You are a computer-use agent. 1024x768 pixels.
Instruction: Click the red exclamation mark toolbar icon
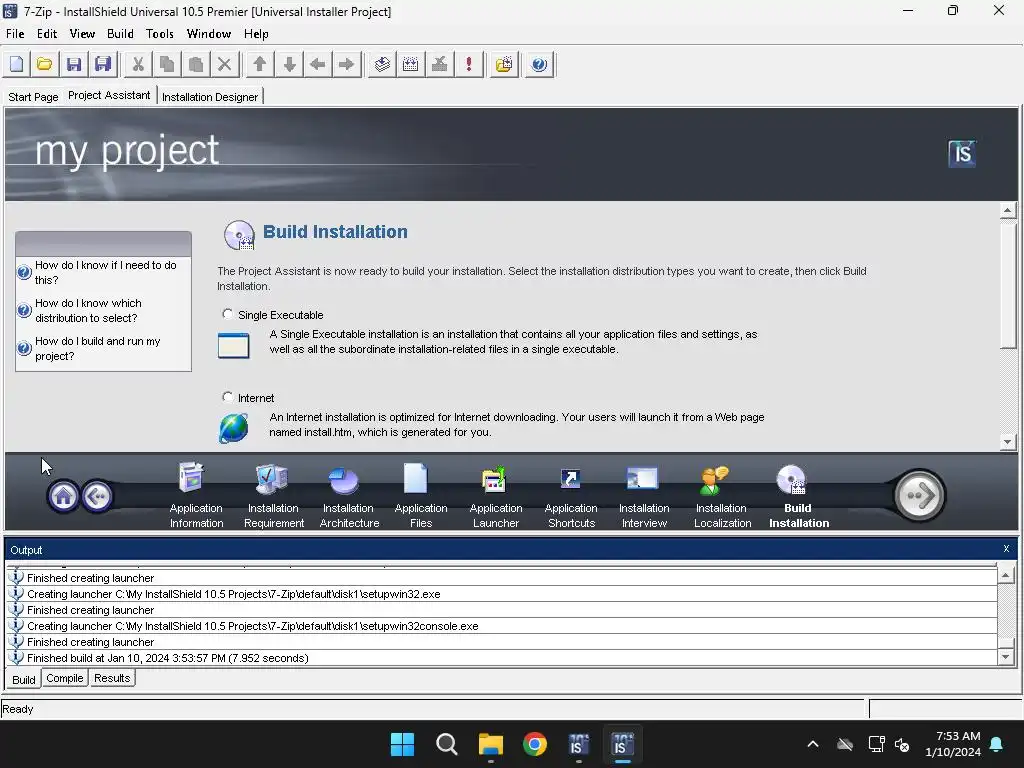[468, 64]
